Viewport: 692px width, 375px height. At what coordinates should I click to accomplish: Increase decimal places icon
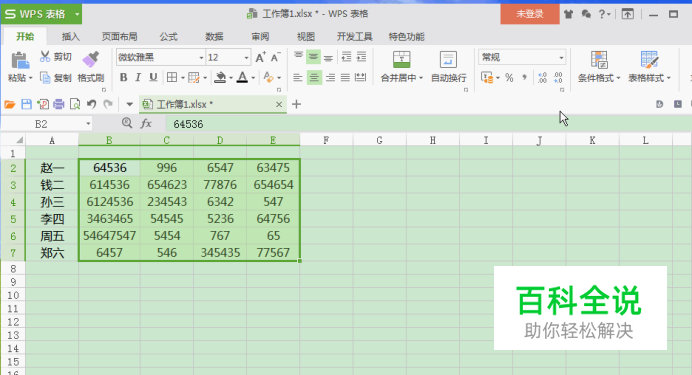(x=542, y=78)
